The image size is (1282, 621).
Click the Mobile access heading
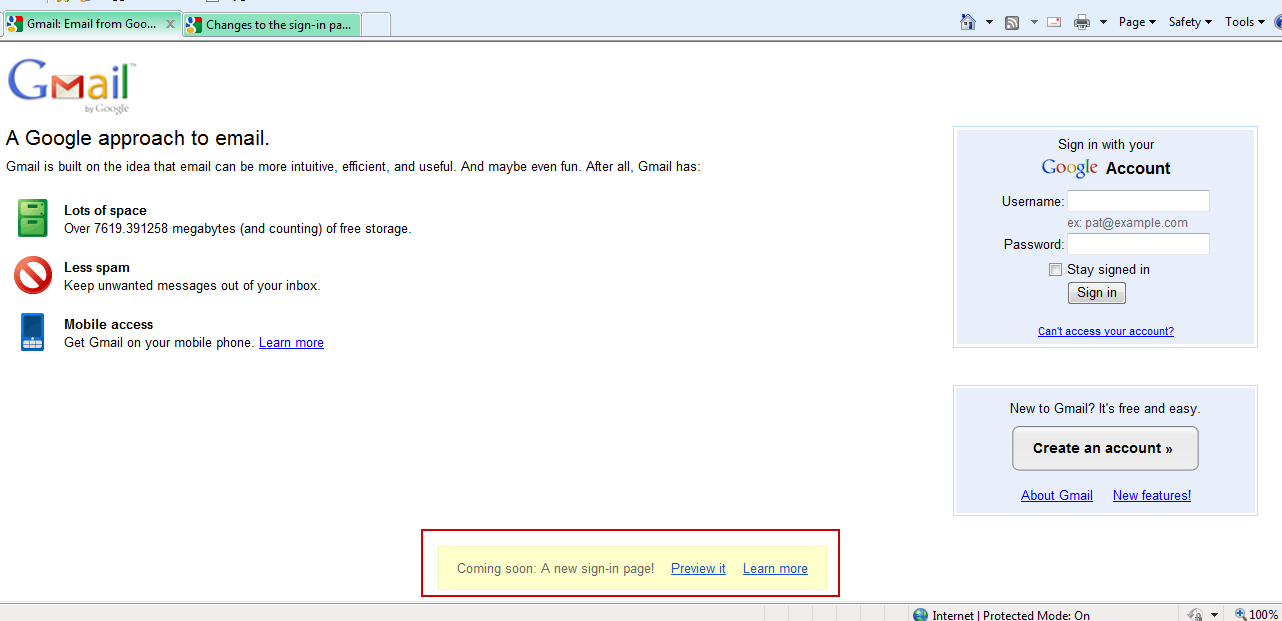click(x=108, y=324)
